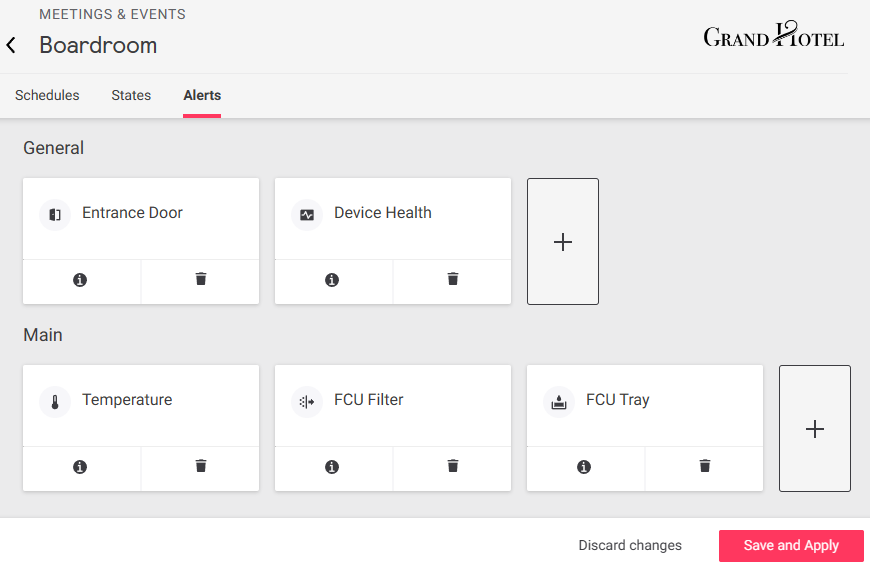Screen dimensions: 870x569
Task: Add a new General alert
Action: (x=563, y=242)
